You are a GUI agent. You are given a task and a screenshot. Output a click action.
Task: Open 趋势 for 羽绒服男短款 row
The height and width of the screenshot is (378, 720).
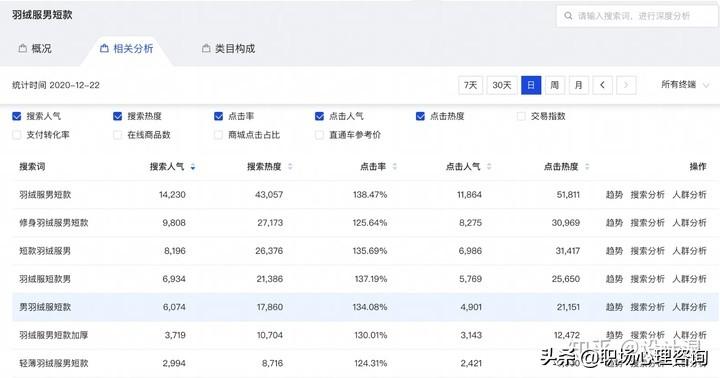pyautogui.click(x=614, y=195)
